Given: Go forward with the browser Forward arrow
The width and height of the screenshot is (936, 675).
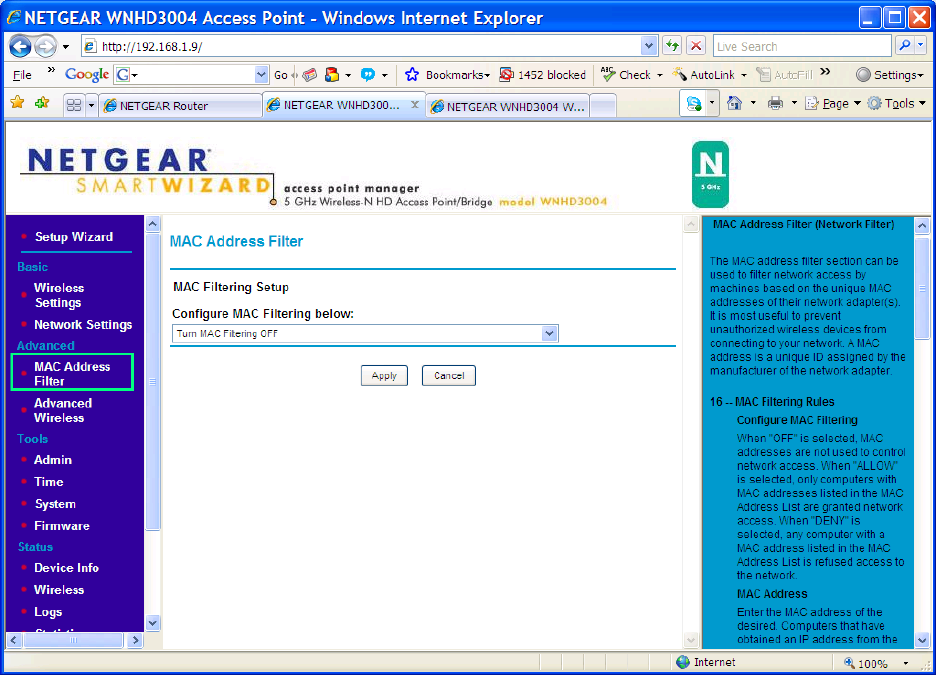Looking at the screenshot, I should click(x=46, y=47).
